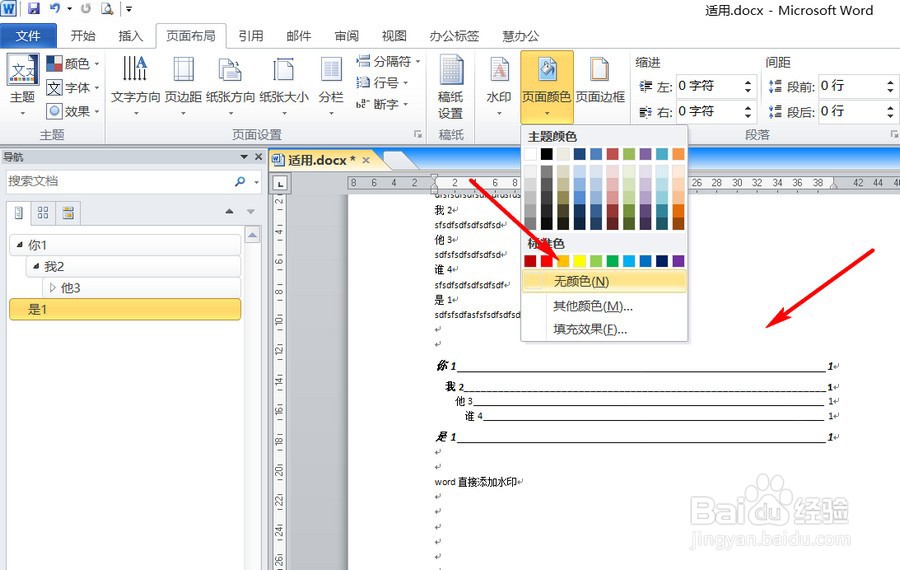This screenshot has width=900, height=570.
Task: Switch to the 引用 References ribbon tab
Action: tap(251, 36)
